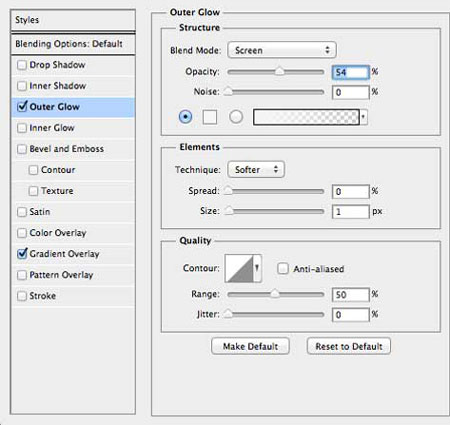
Task: Click the glow gradient preview bar
Action: tap(306, 117)
